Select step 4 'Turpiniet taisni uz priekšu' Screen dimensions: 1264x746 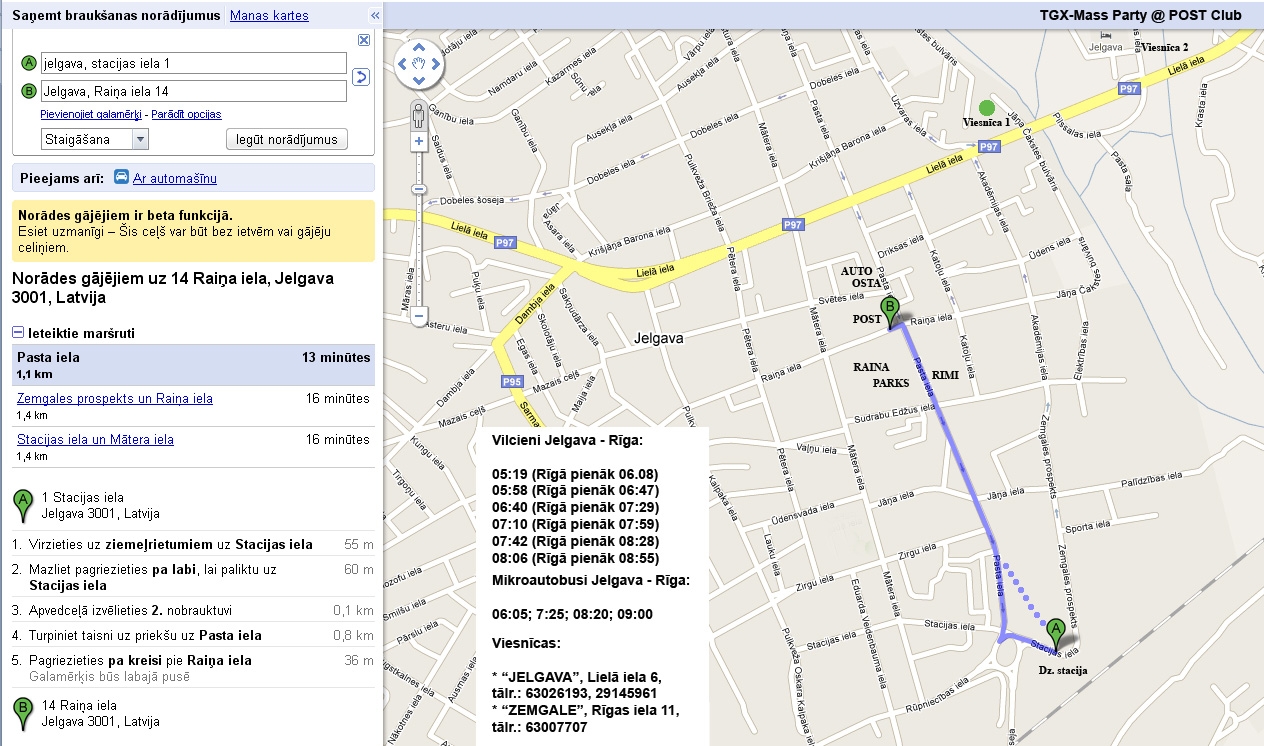click(x=193, y=635)
